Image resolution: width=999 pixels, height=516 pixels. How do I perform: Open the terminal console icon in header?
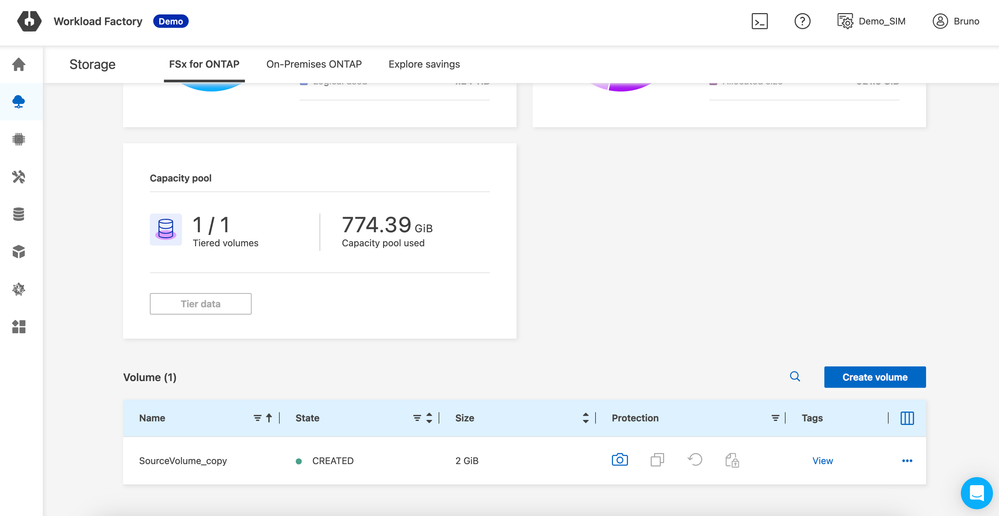click(760, 21)
